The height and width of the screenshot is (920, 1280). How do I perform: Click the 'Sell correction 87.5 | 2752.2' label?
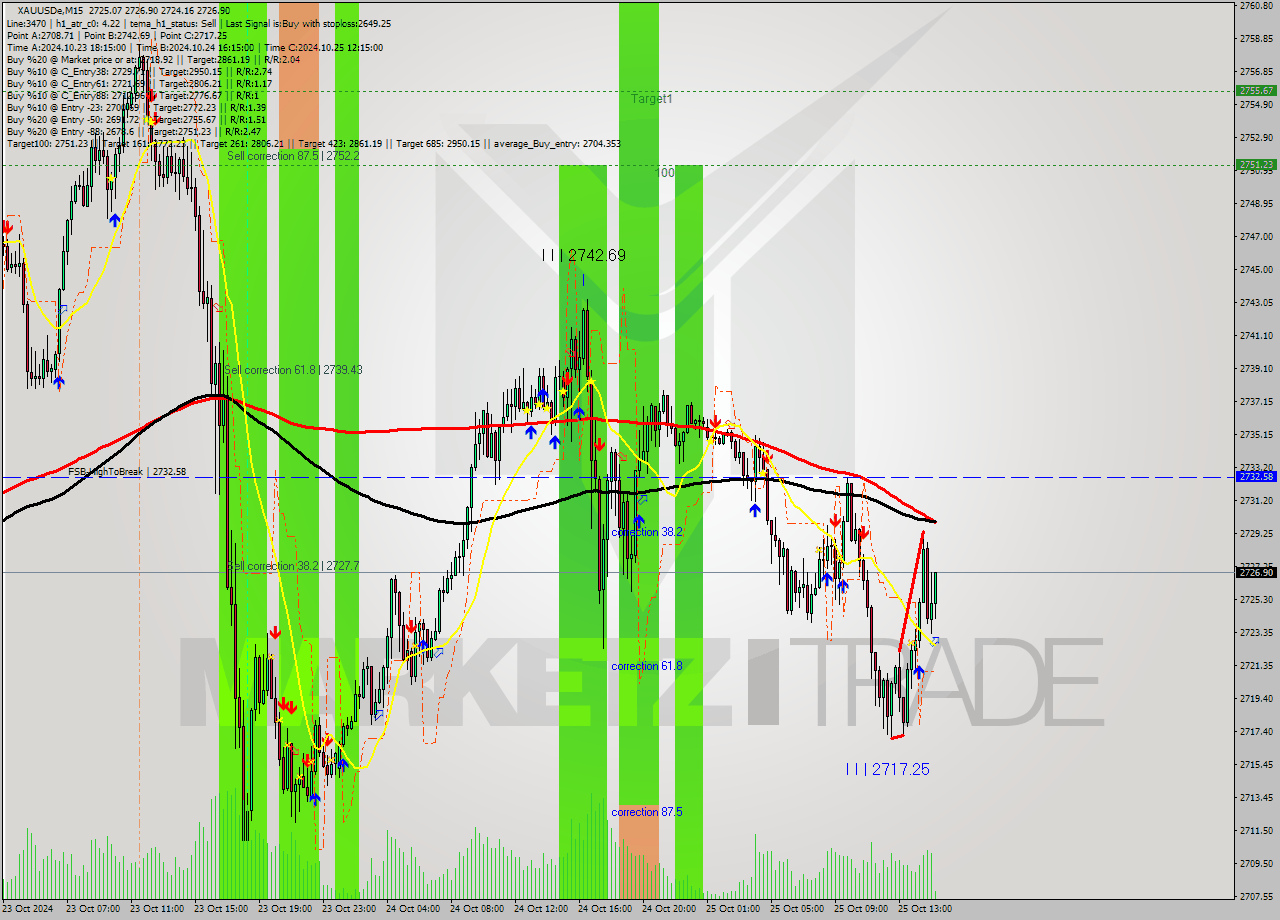pyautogui.click(x=292, y=156)
